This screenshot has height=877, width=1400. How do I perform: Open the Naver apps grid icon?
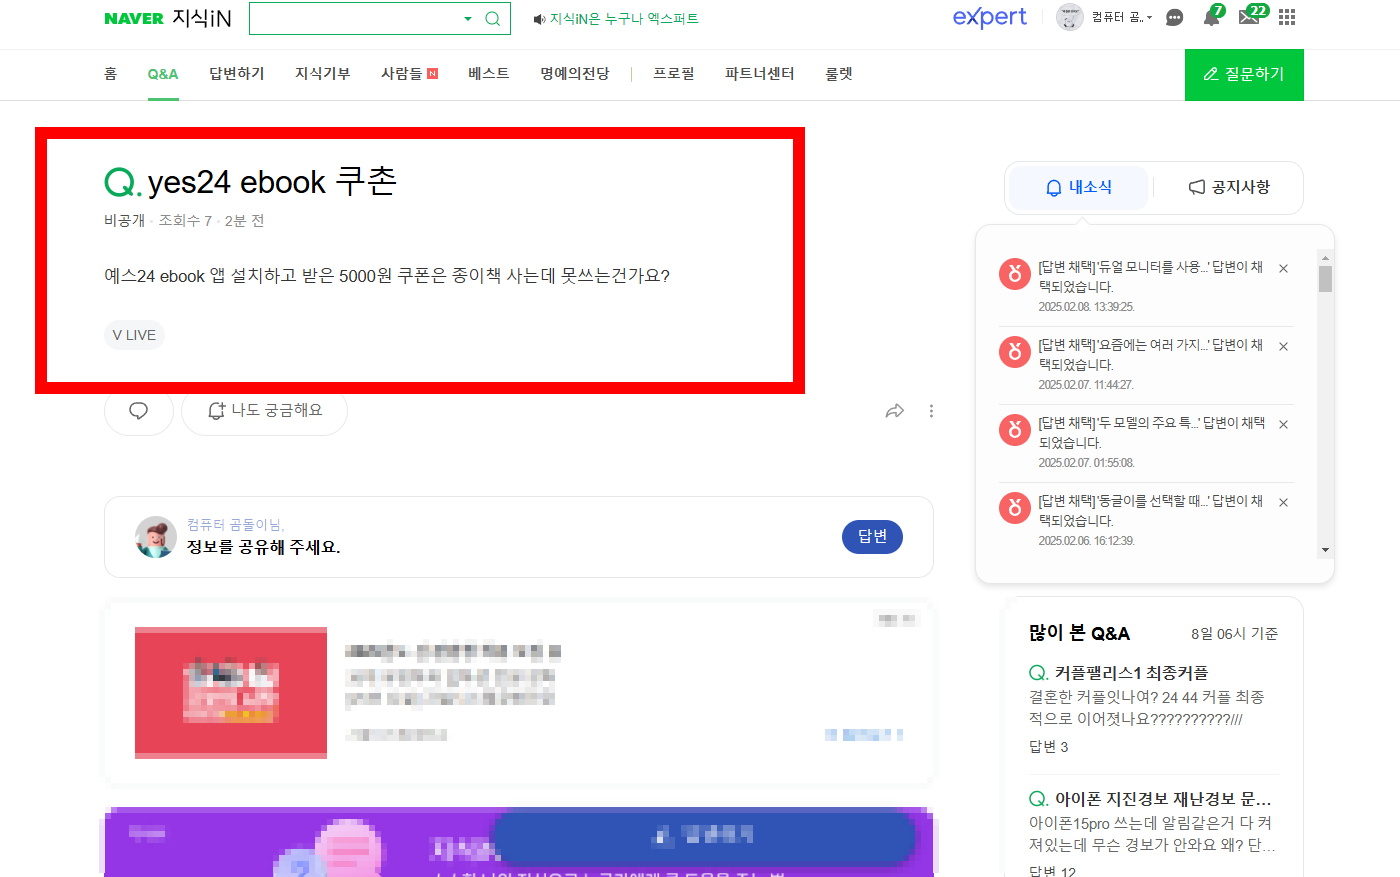point(1287,17)
